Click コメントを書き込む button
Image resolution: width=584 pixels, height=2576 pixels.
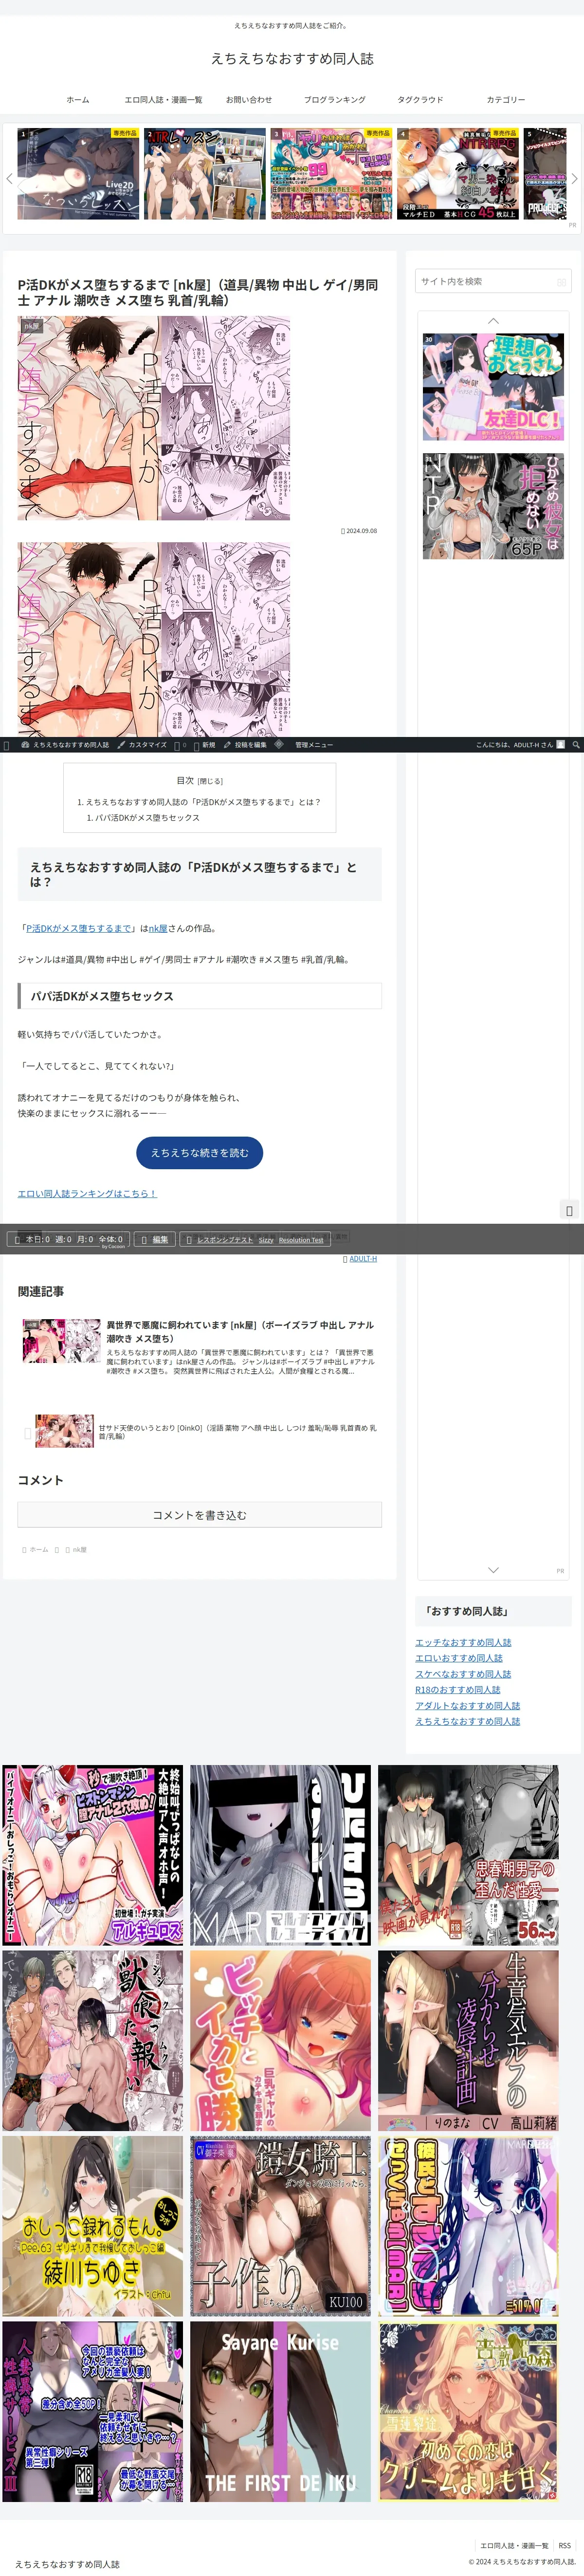coord(199,1515)
